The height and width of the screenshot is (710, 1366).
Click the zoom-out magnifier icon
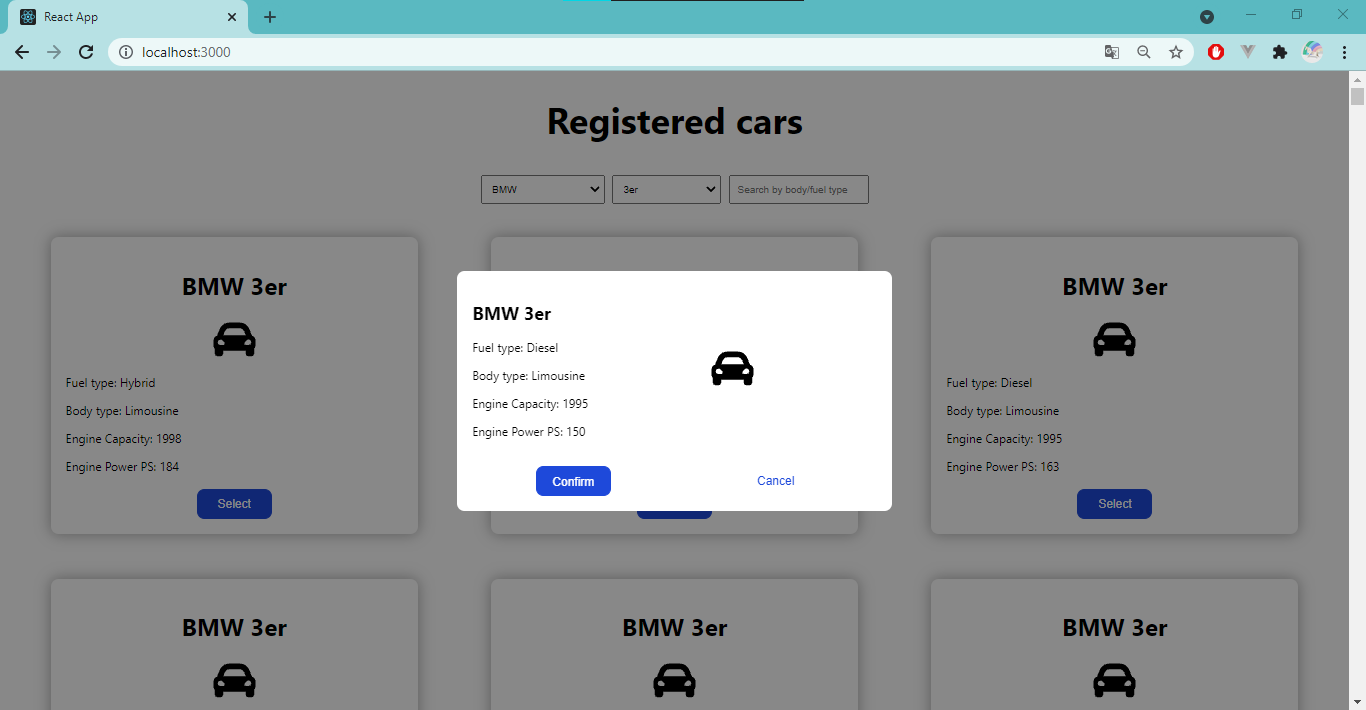point(1143,51)
